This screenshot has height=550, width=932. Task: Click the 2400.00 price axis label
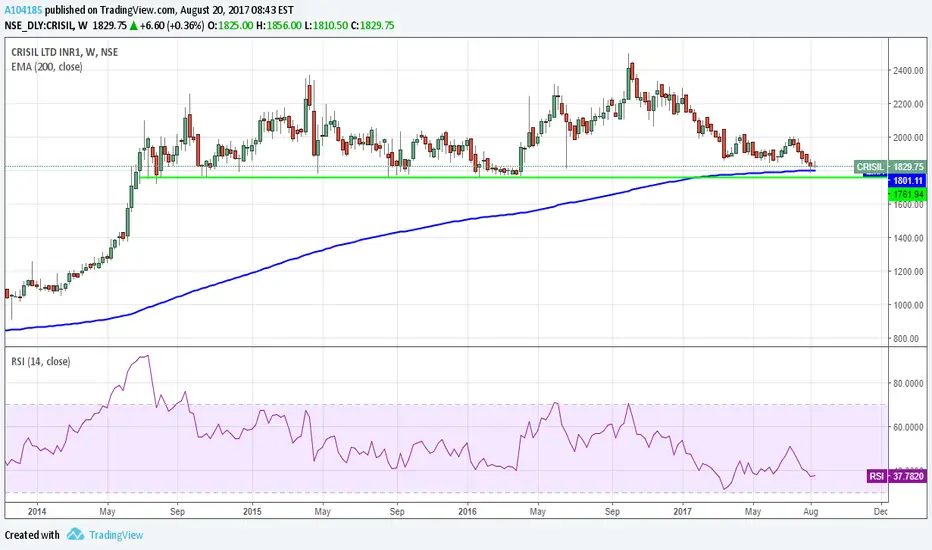click(x=908, y=71)
